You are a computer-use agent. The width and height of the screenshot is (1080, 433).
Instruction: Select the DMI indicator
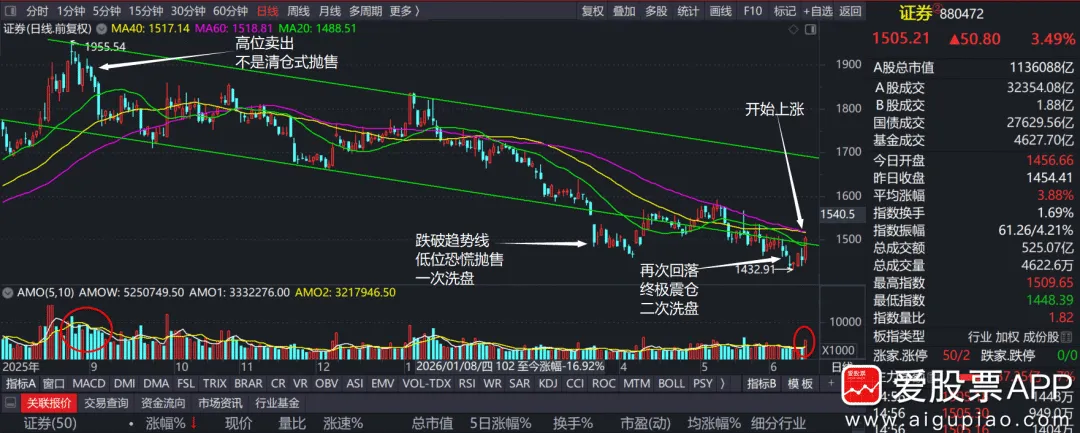(124, 384)
